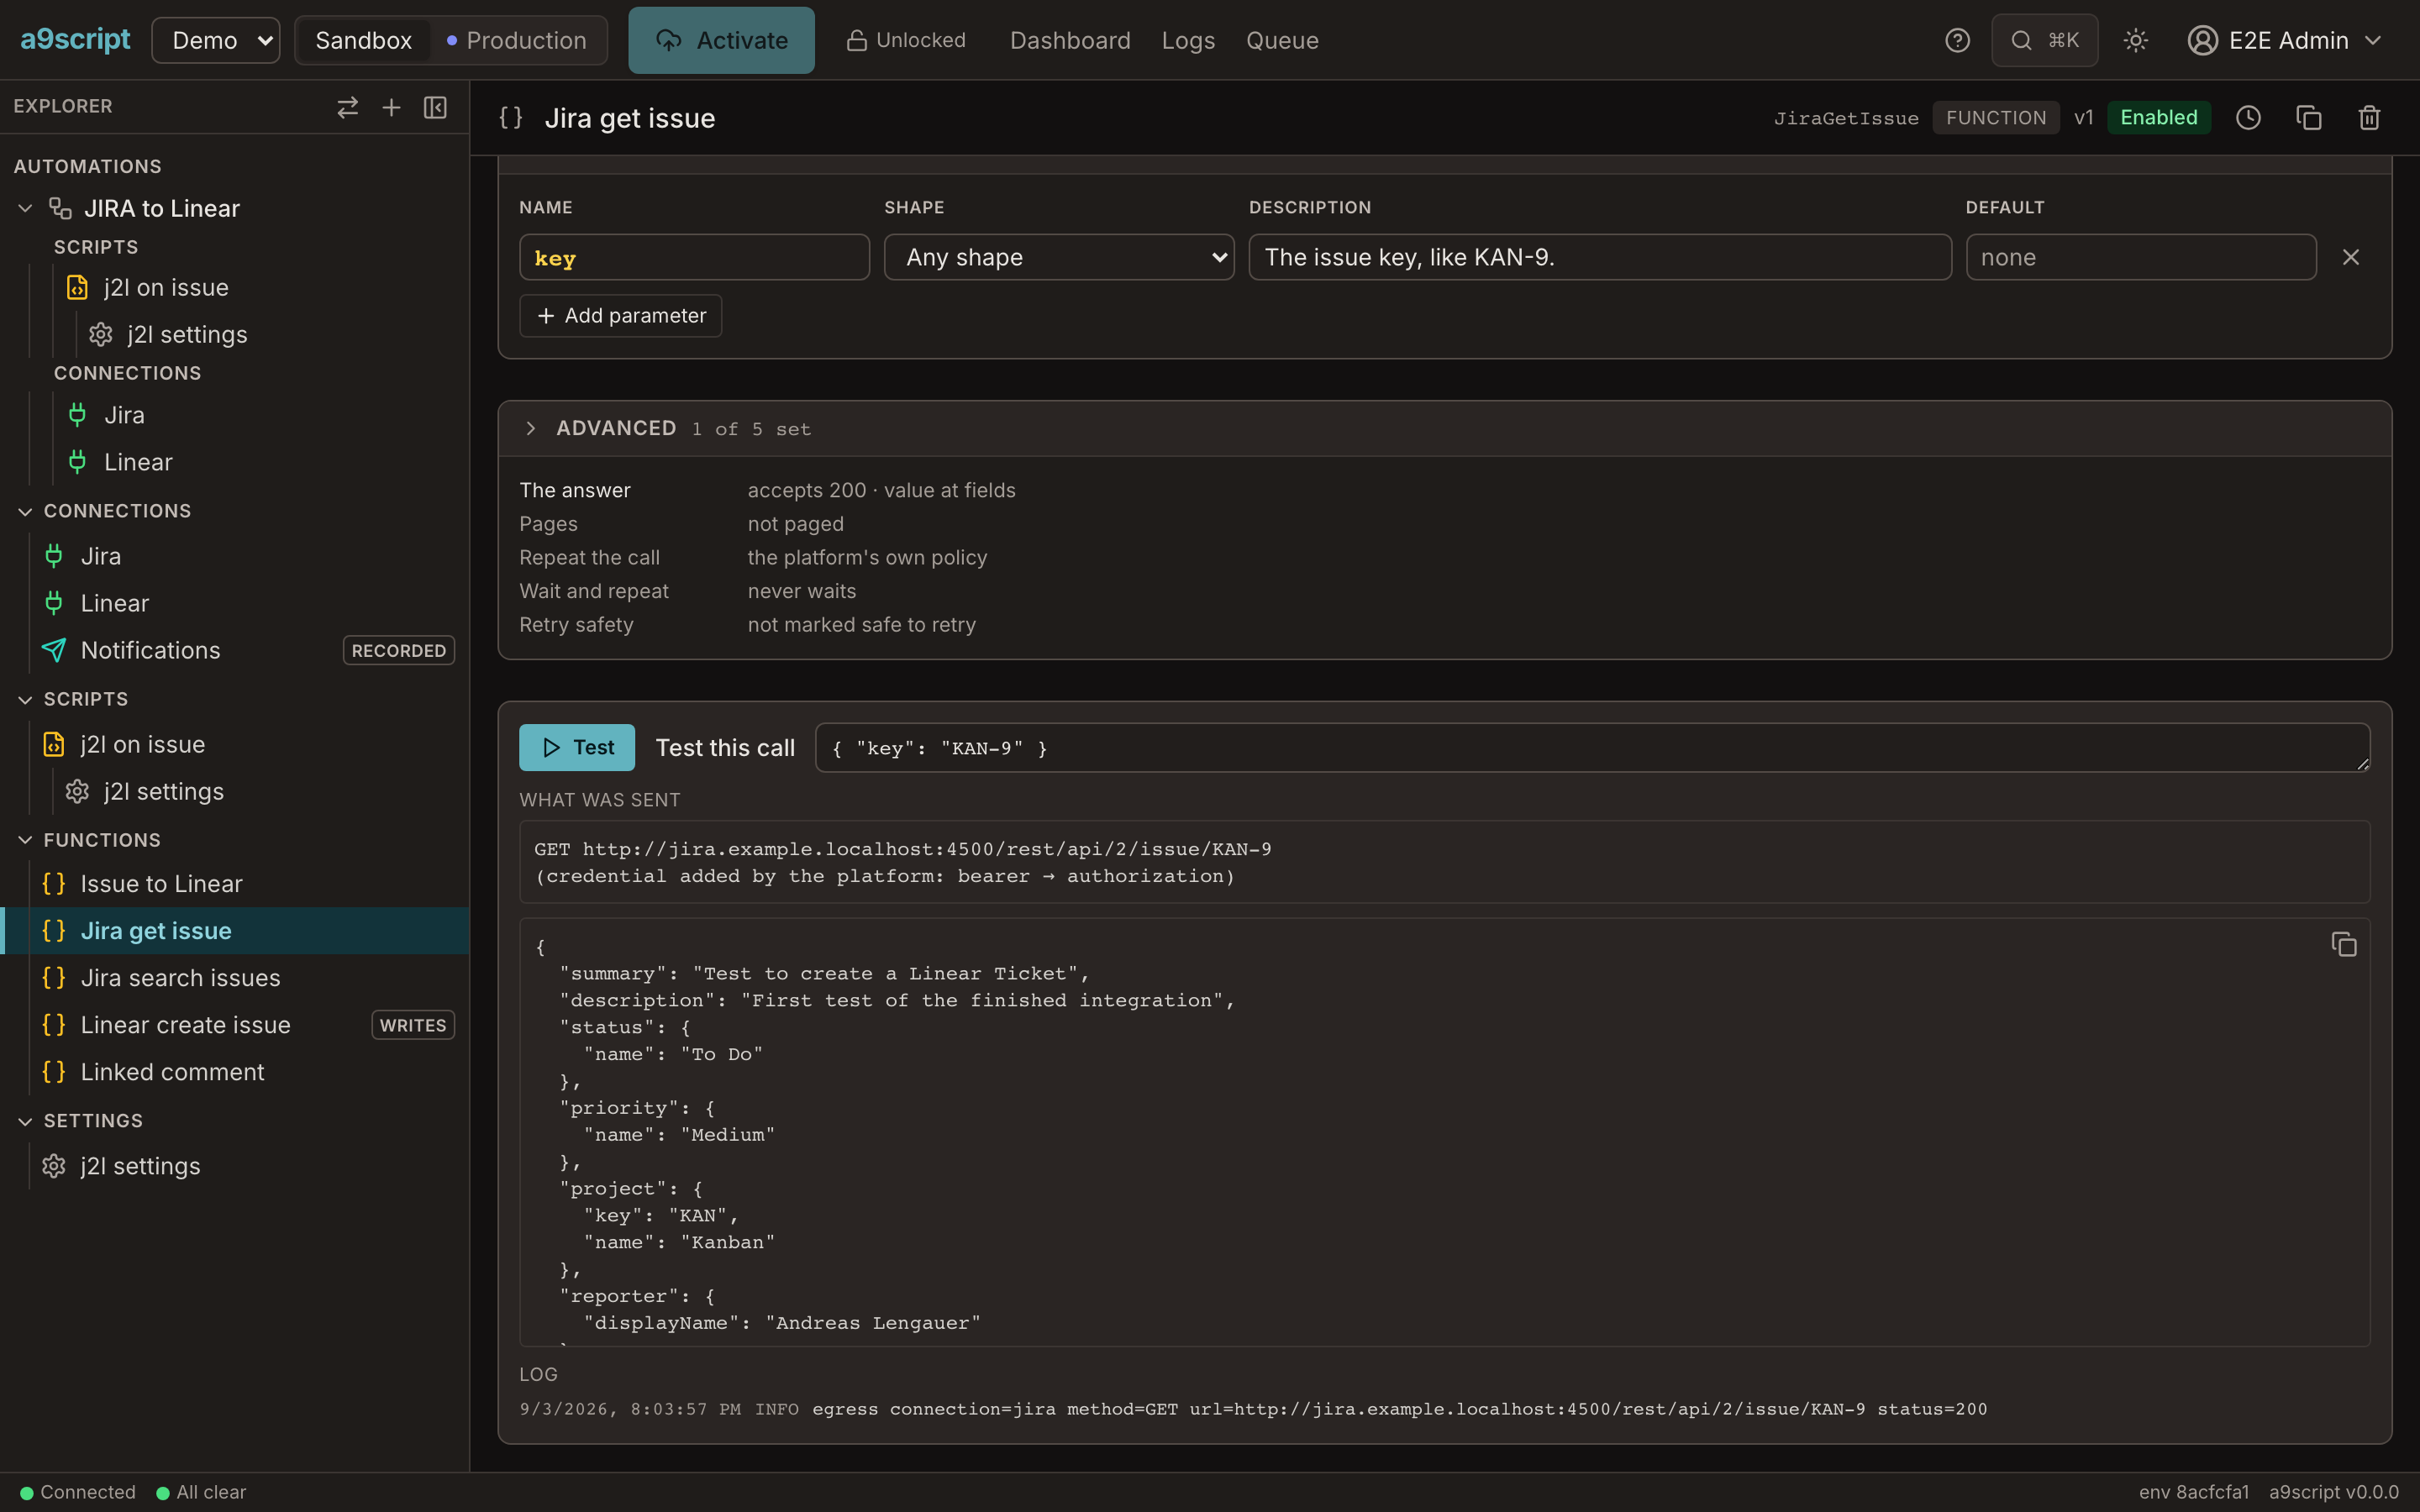Duplicate function with the copy icon

click(x=2308, y=118)
